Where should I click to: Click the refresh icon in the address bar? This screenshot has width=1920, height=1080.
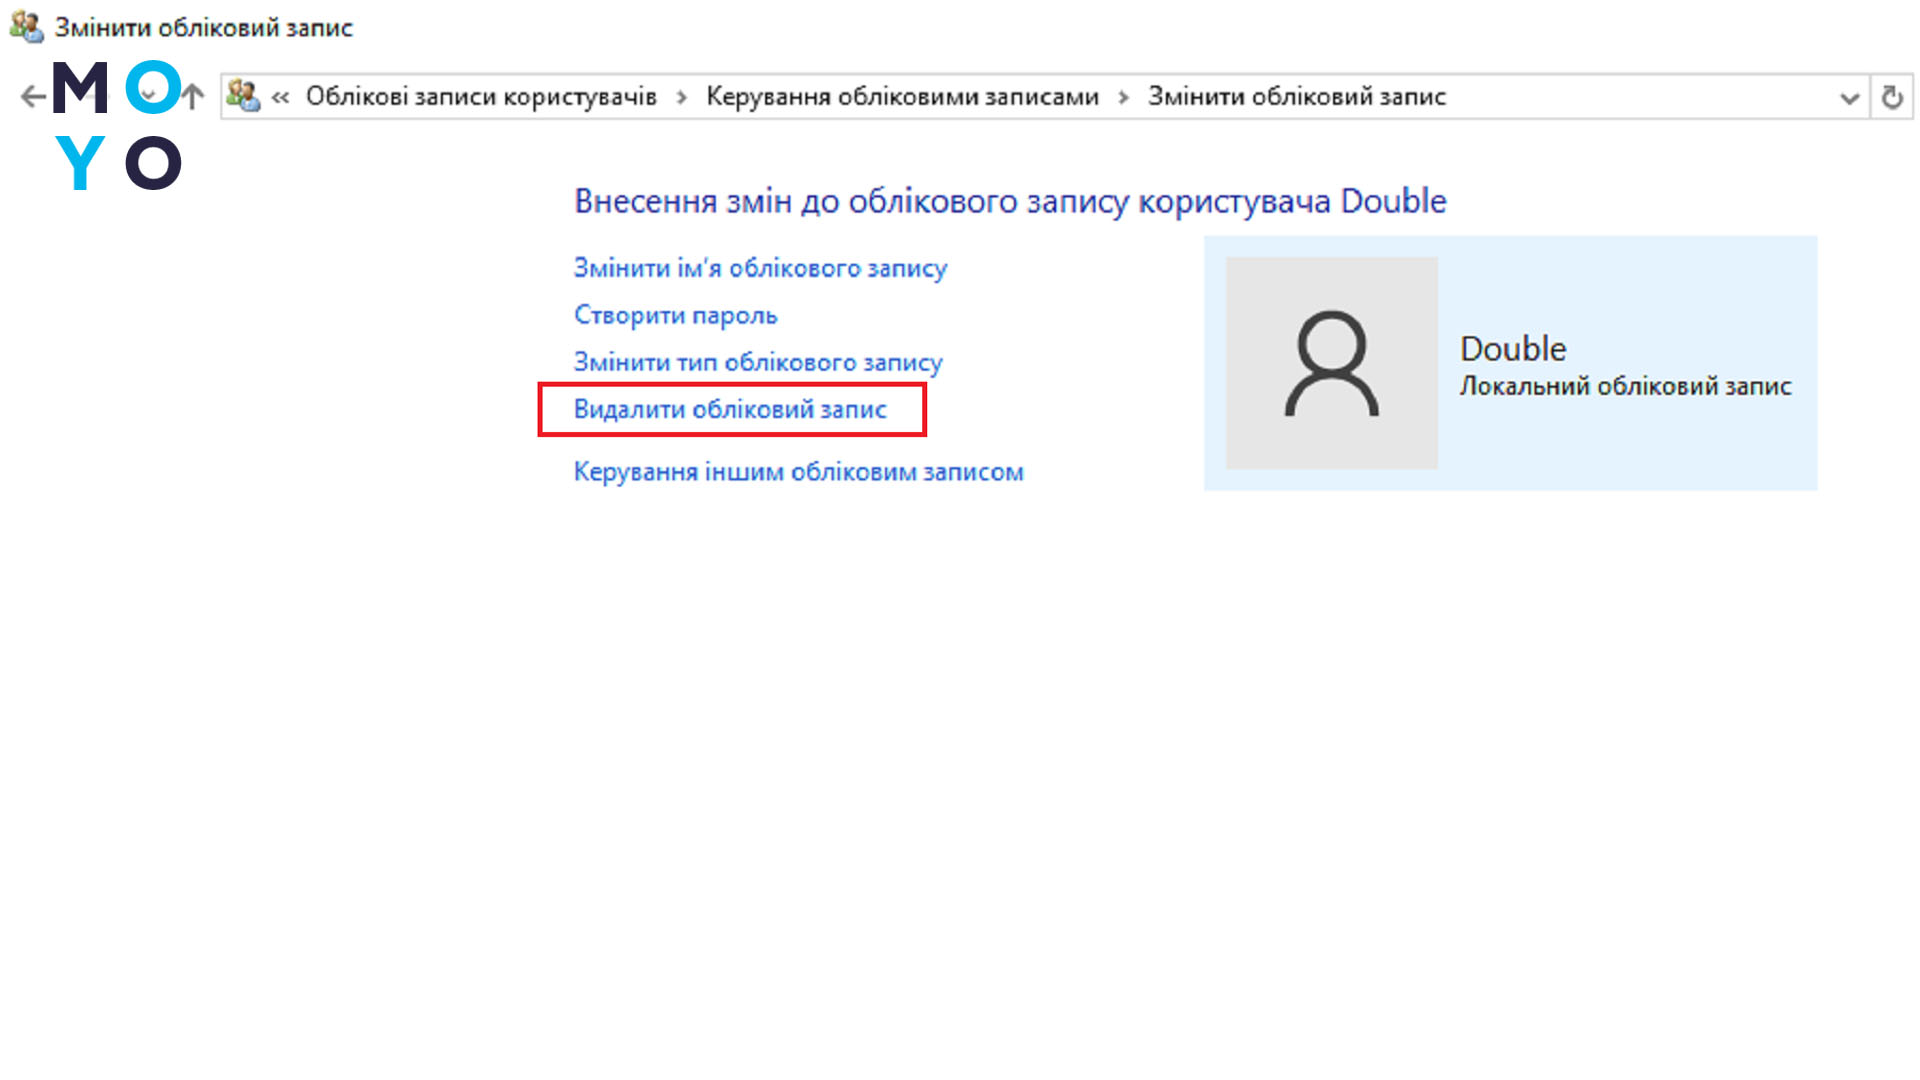[x=1892, y=96]
